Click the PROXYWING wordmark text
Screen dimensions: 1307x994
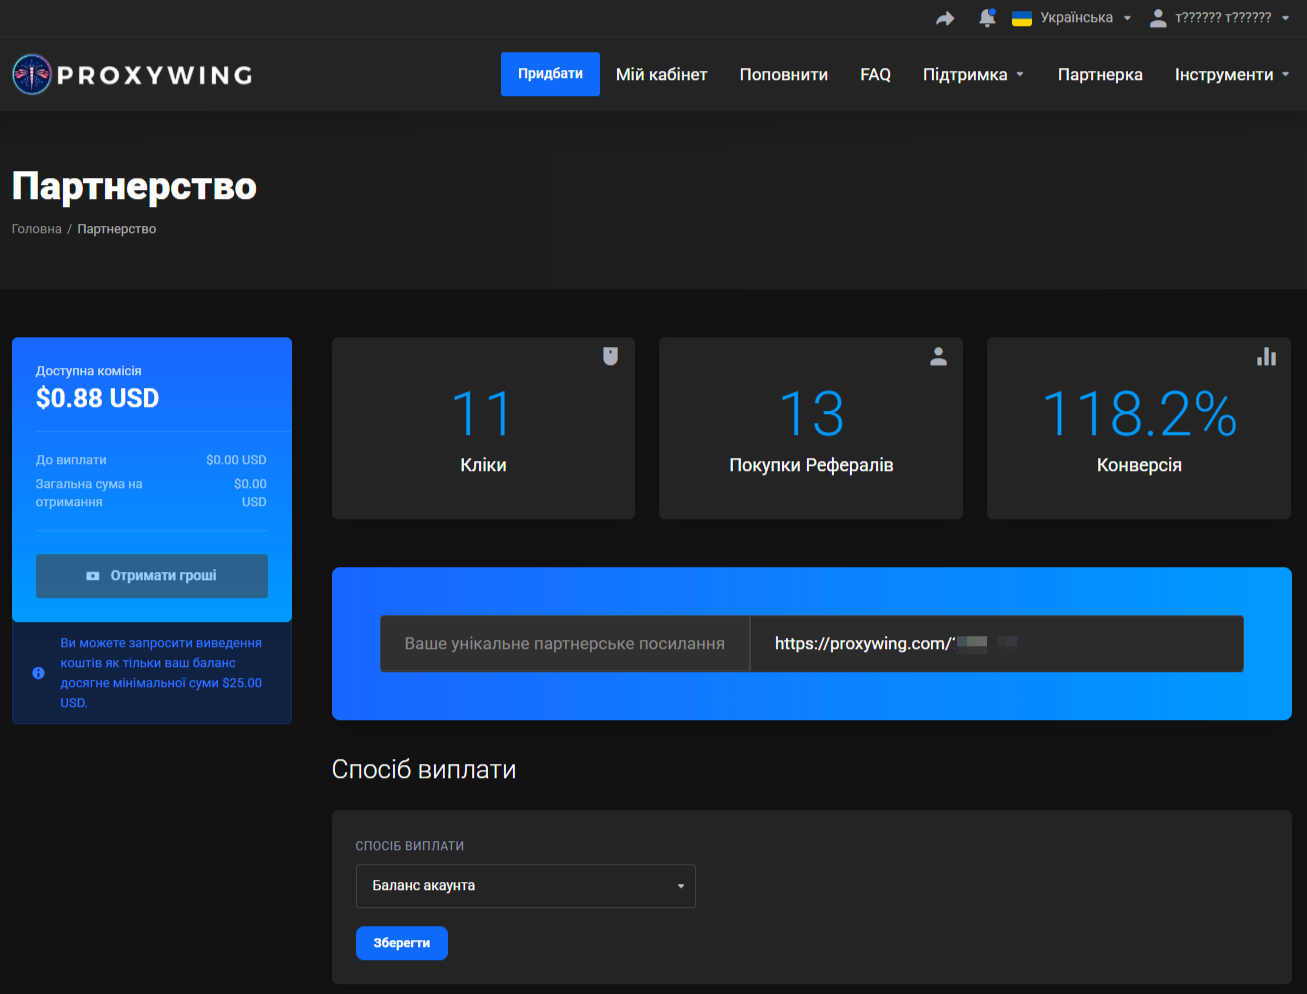pos(155,75)
